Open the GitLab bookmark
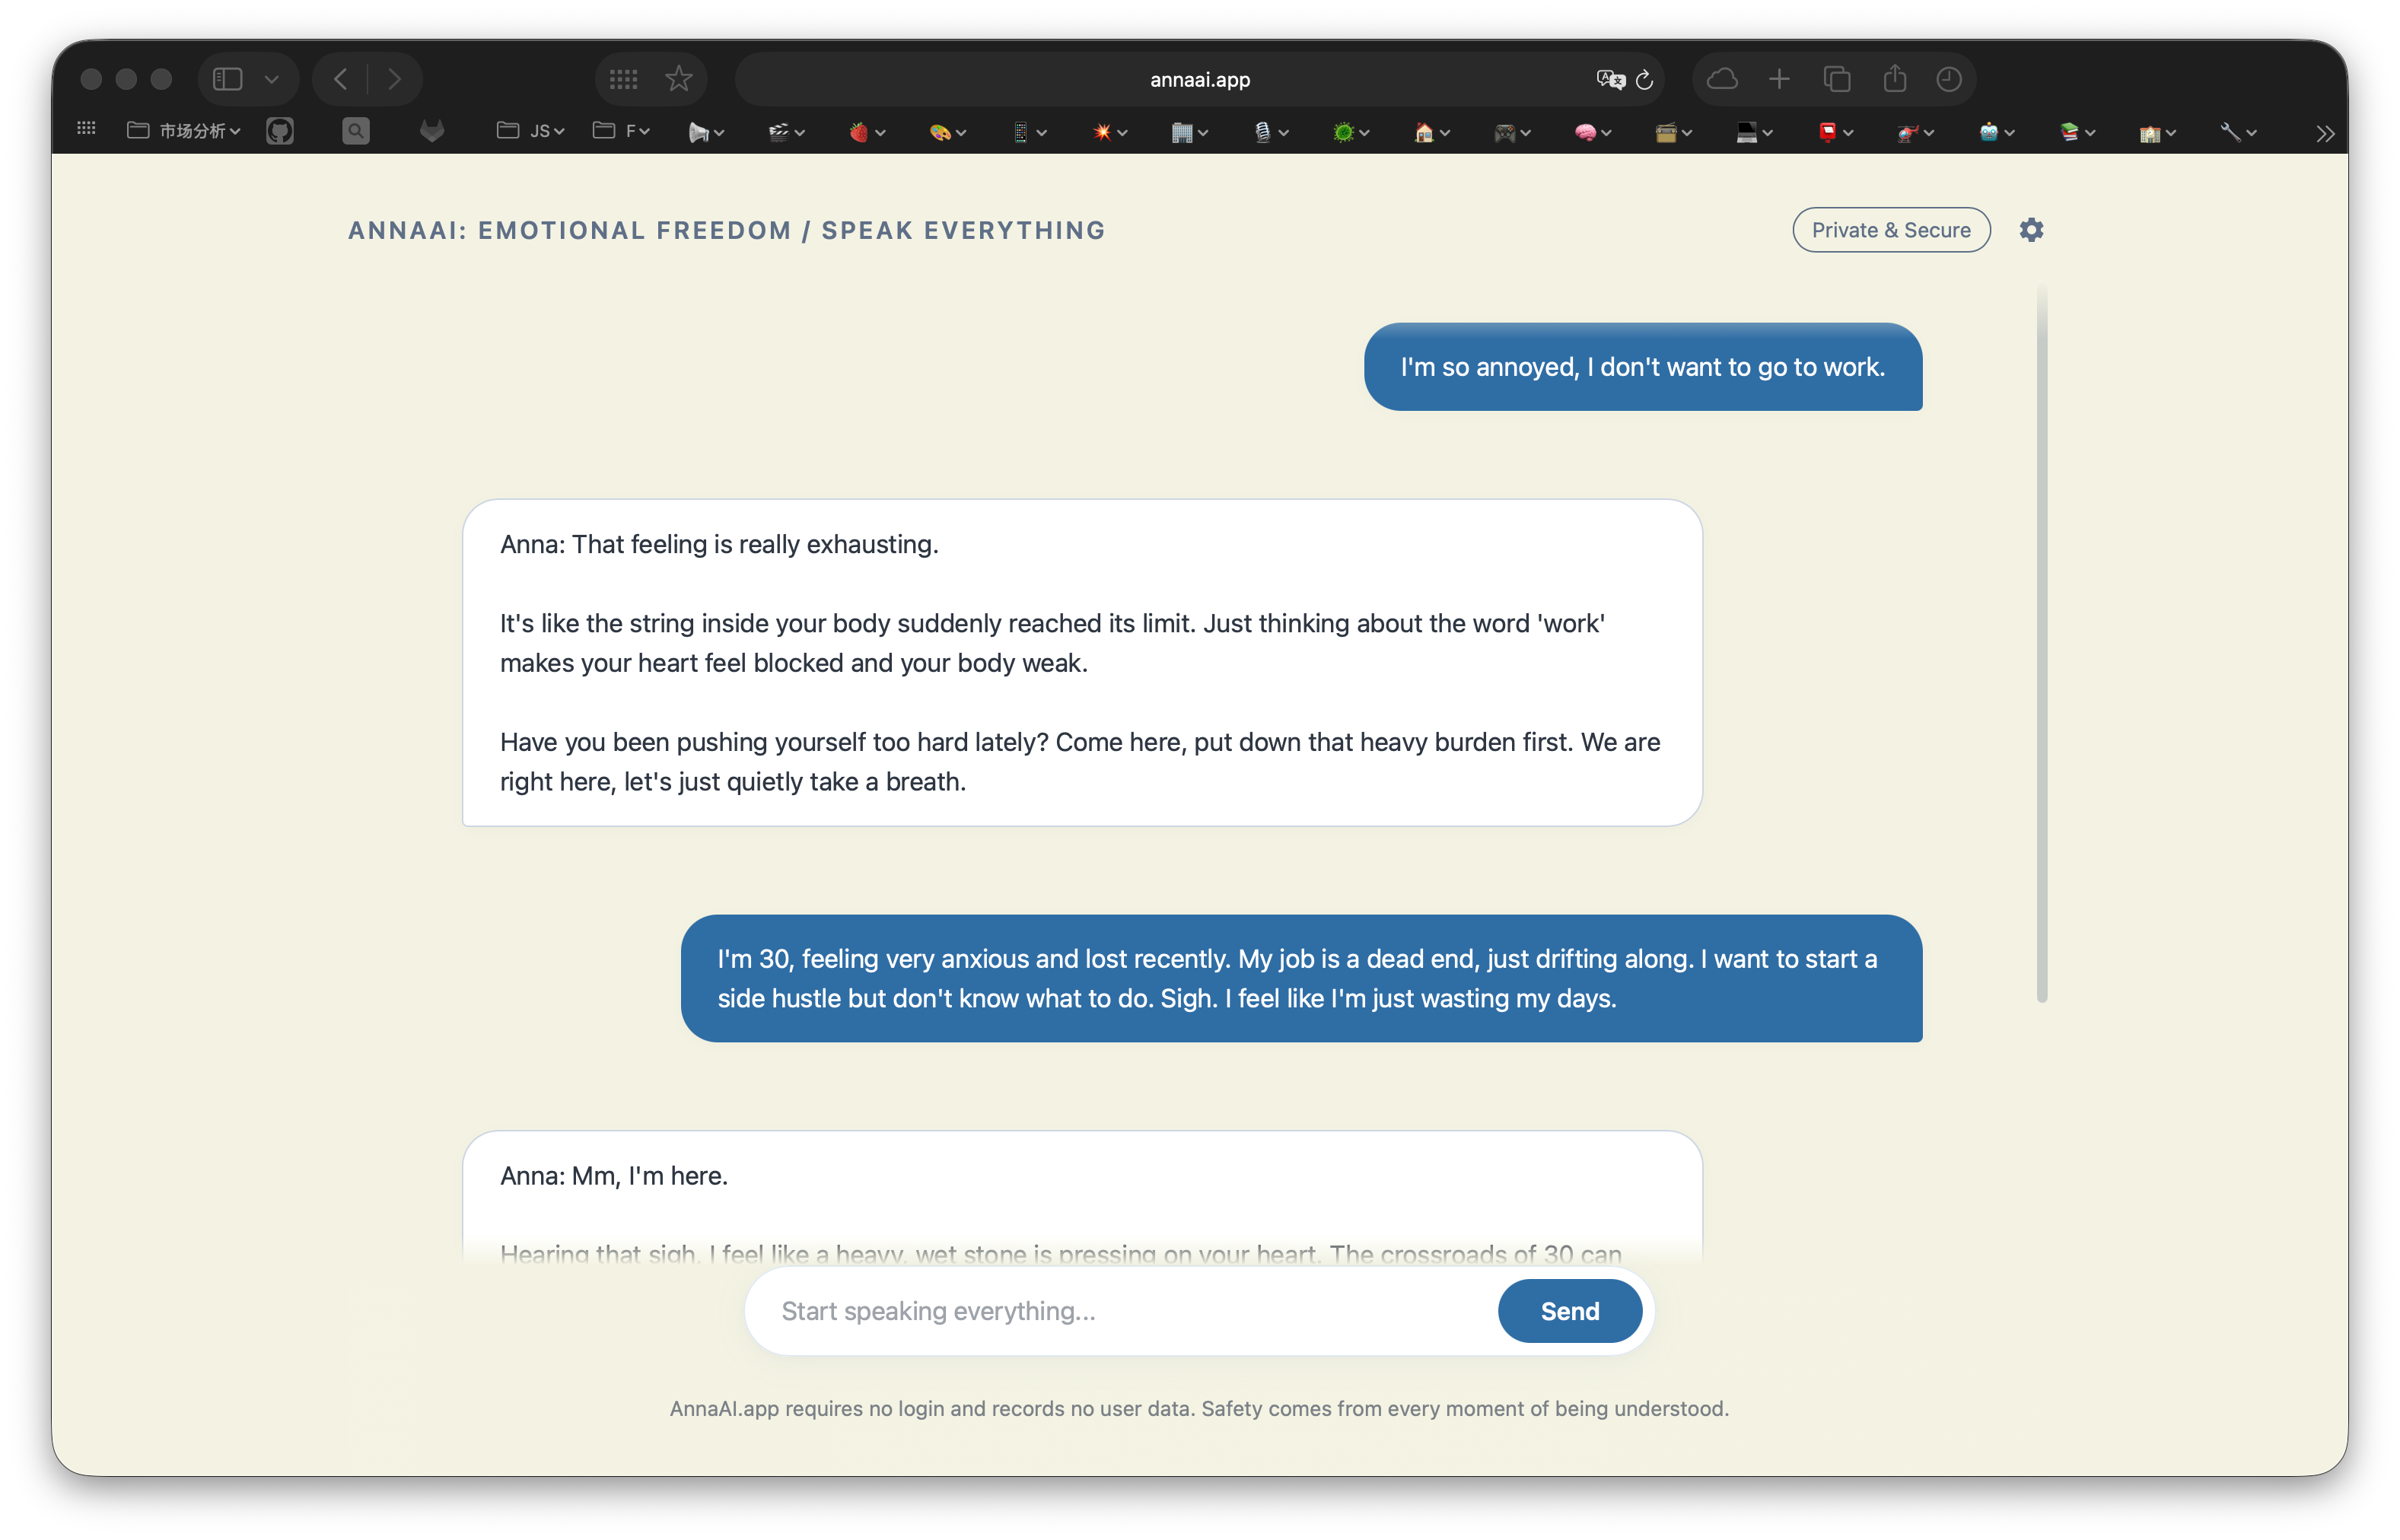This screenshot has width=2400, height=1540. [x=432, y=131]
